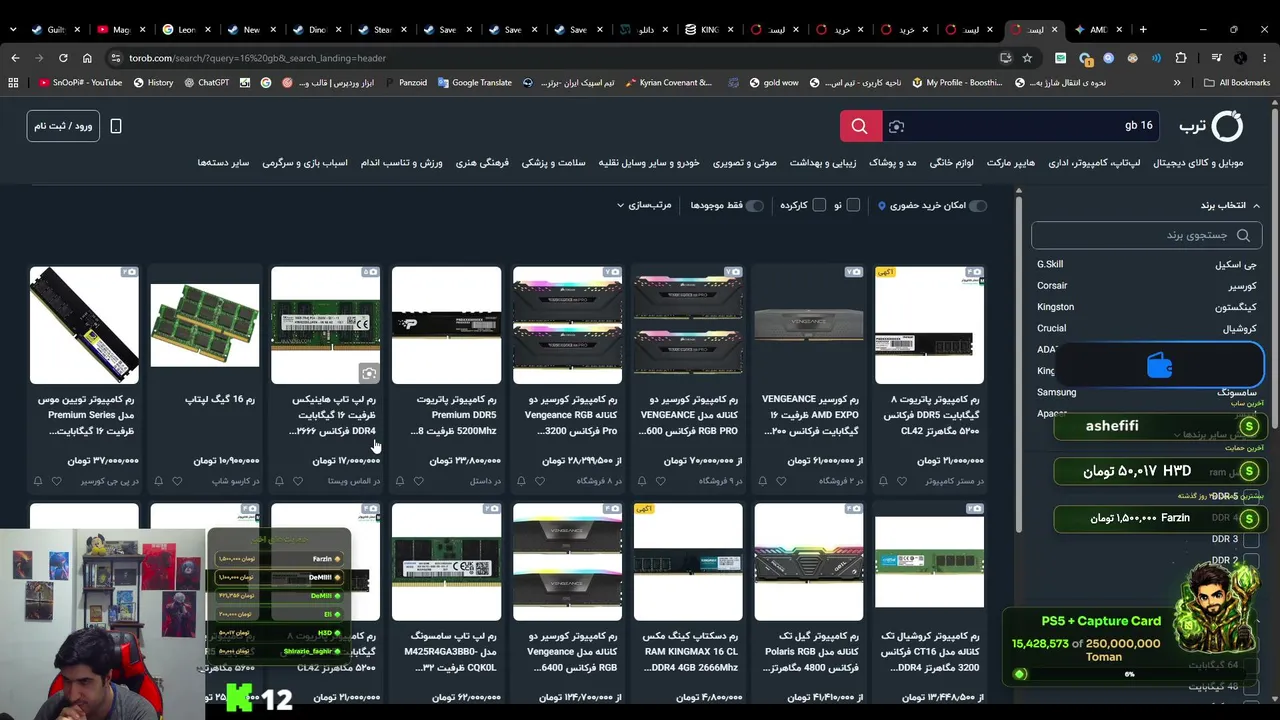Open laptop, computer, office category menu
The image size is (1280, 720).
tap(1094, 162)
